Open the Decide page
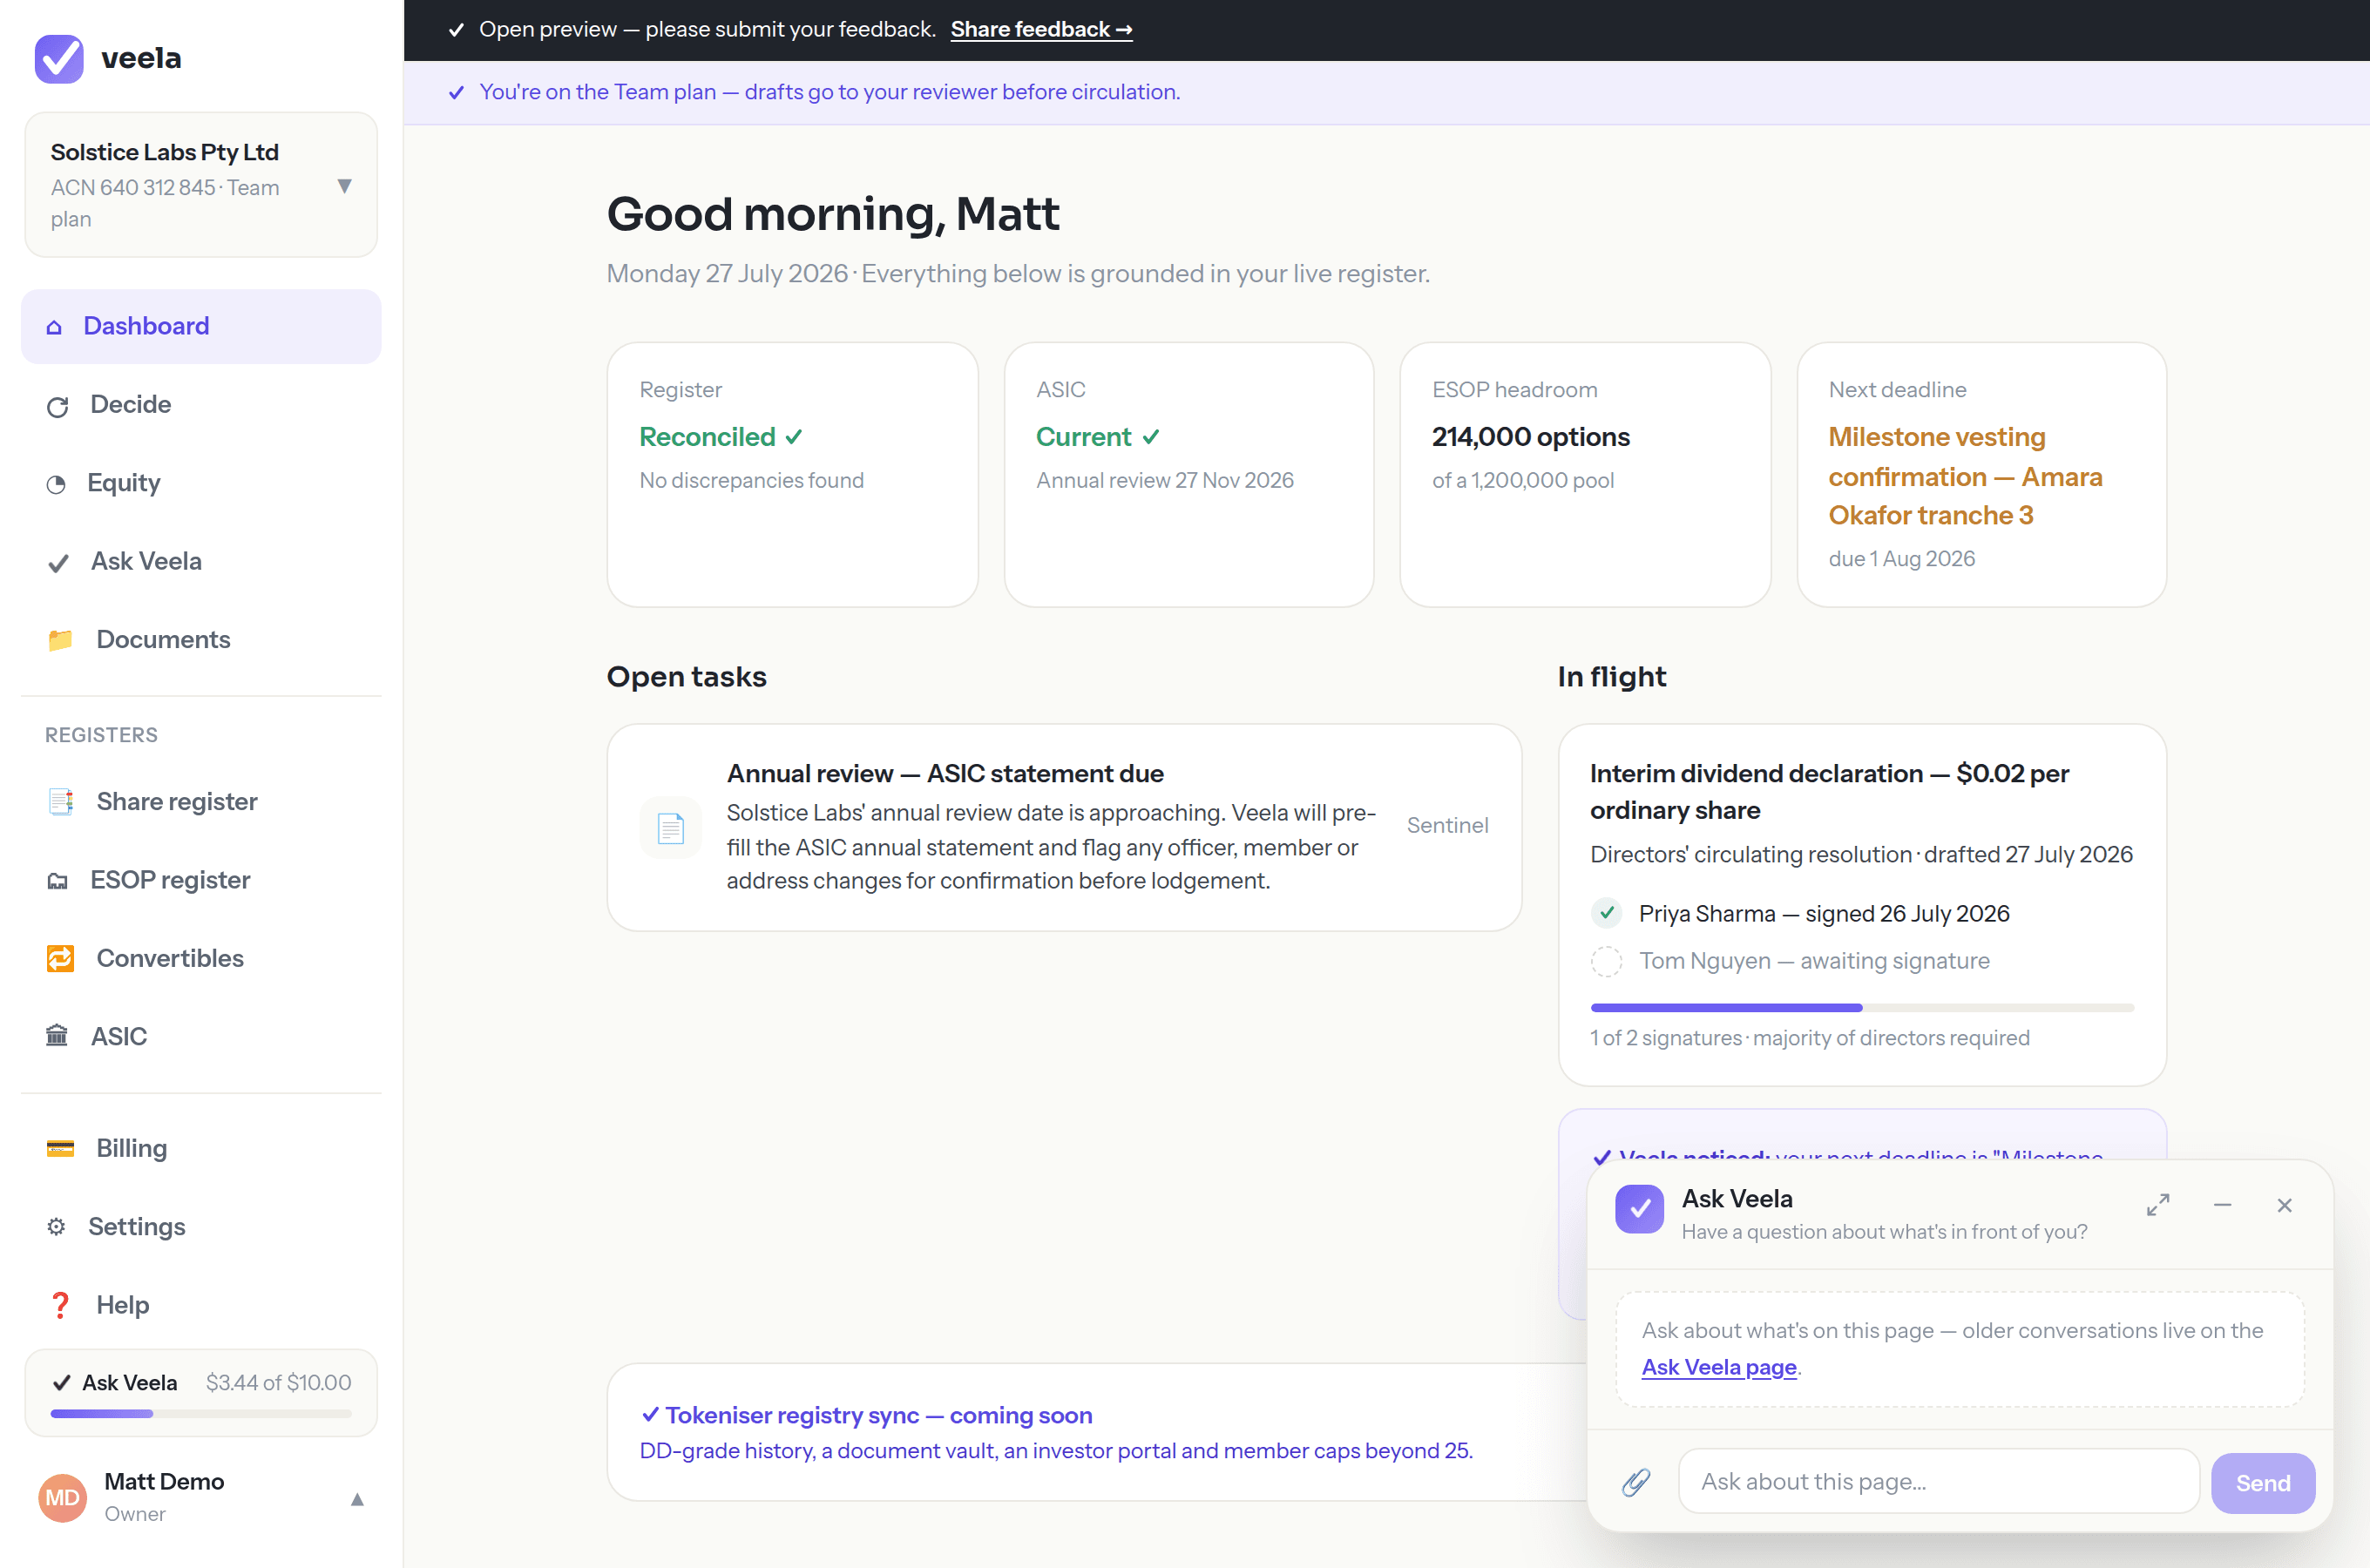2370x1568 pixels. coord(201,405)
